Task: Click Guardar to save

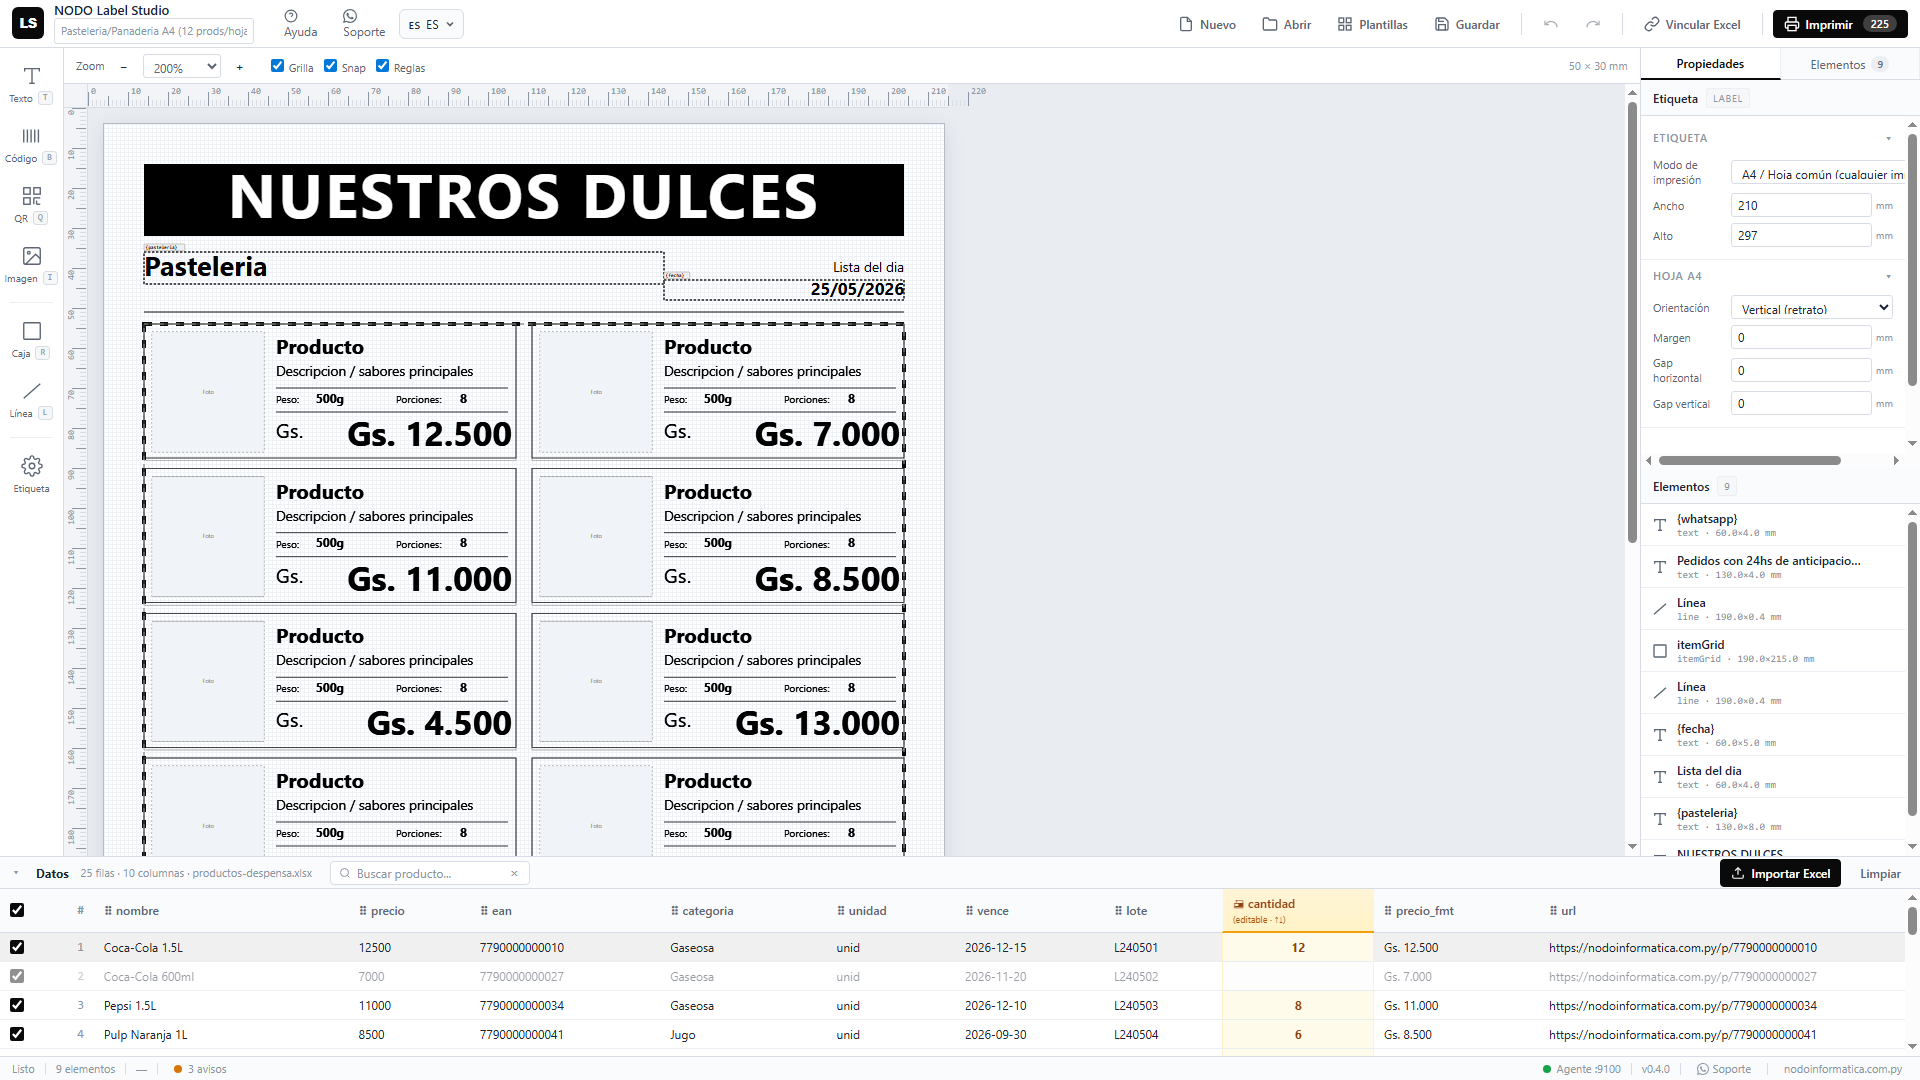Action: tap(1468, 24)
